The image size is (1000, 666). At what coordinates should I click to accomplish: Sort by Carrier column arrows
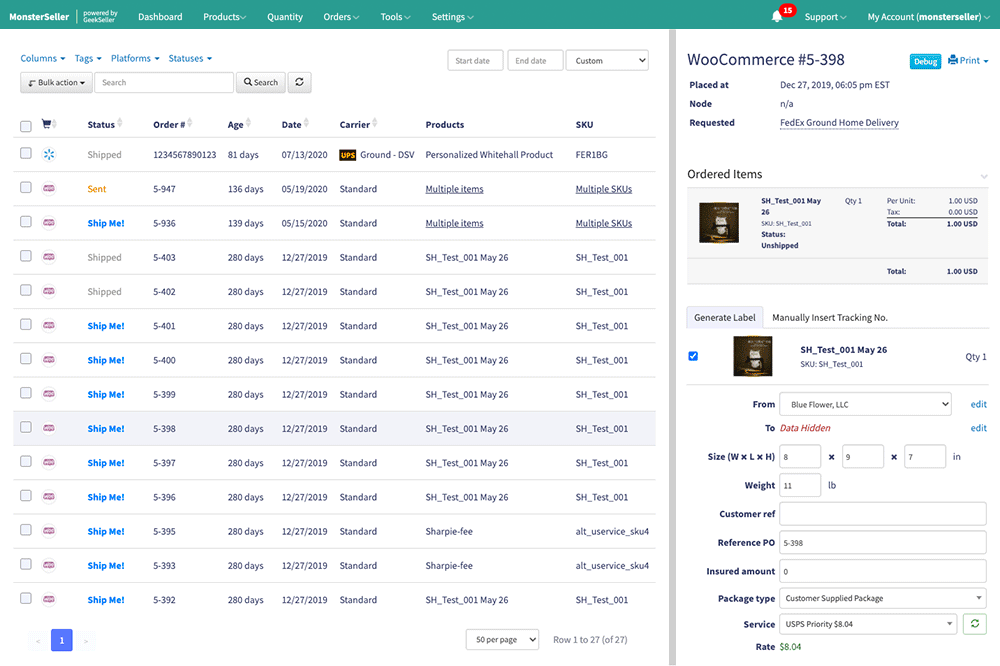pos(374,123)
